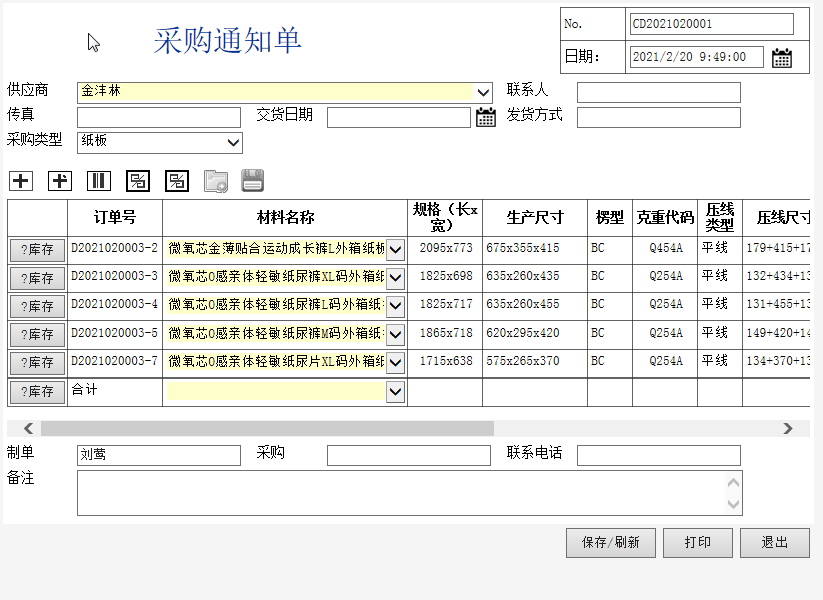Click the first plus icon in the toolbar
This screenshot has width=823, height=600.
(21, 181)
